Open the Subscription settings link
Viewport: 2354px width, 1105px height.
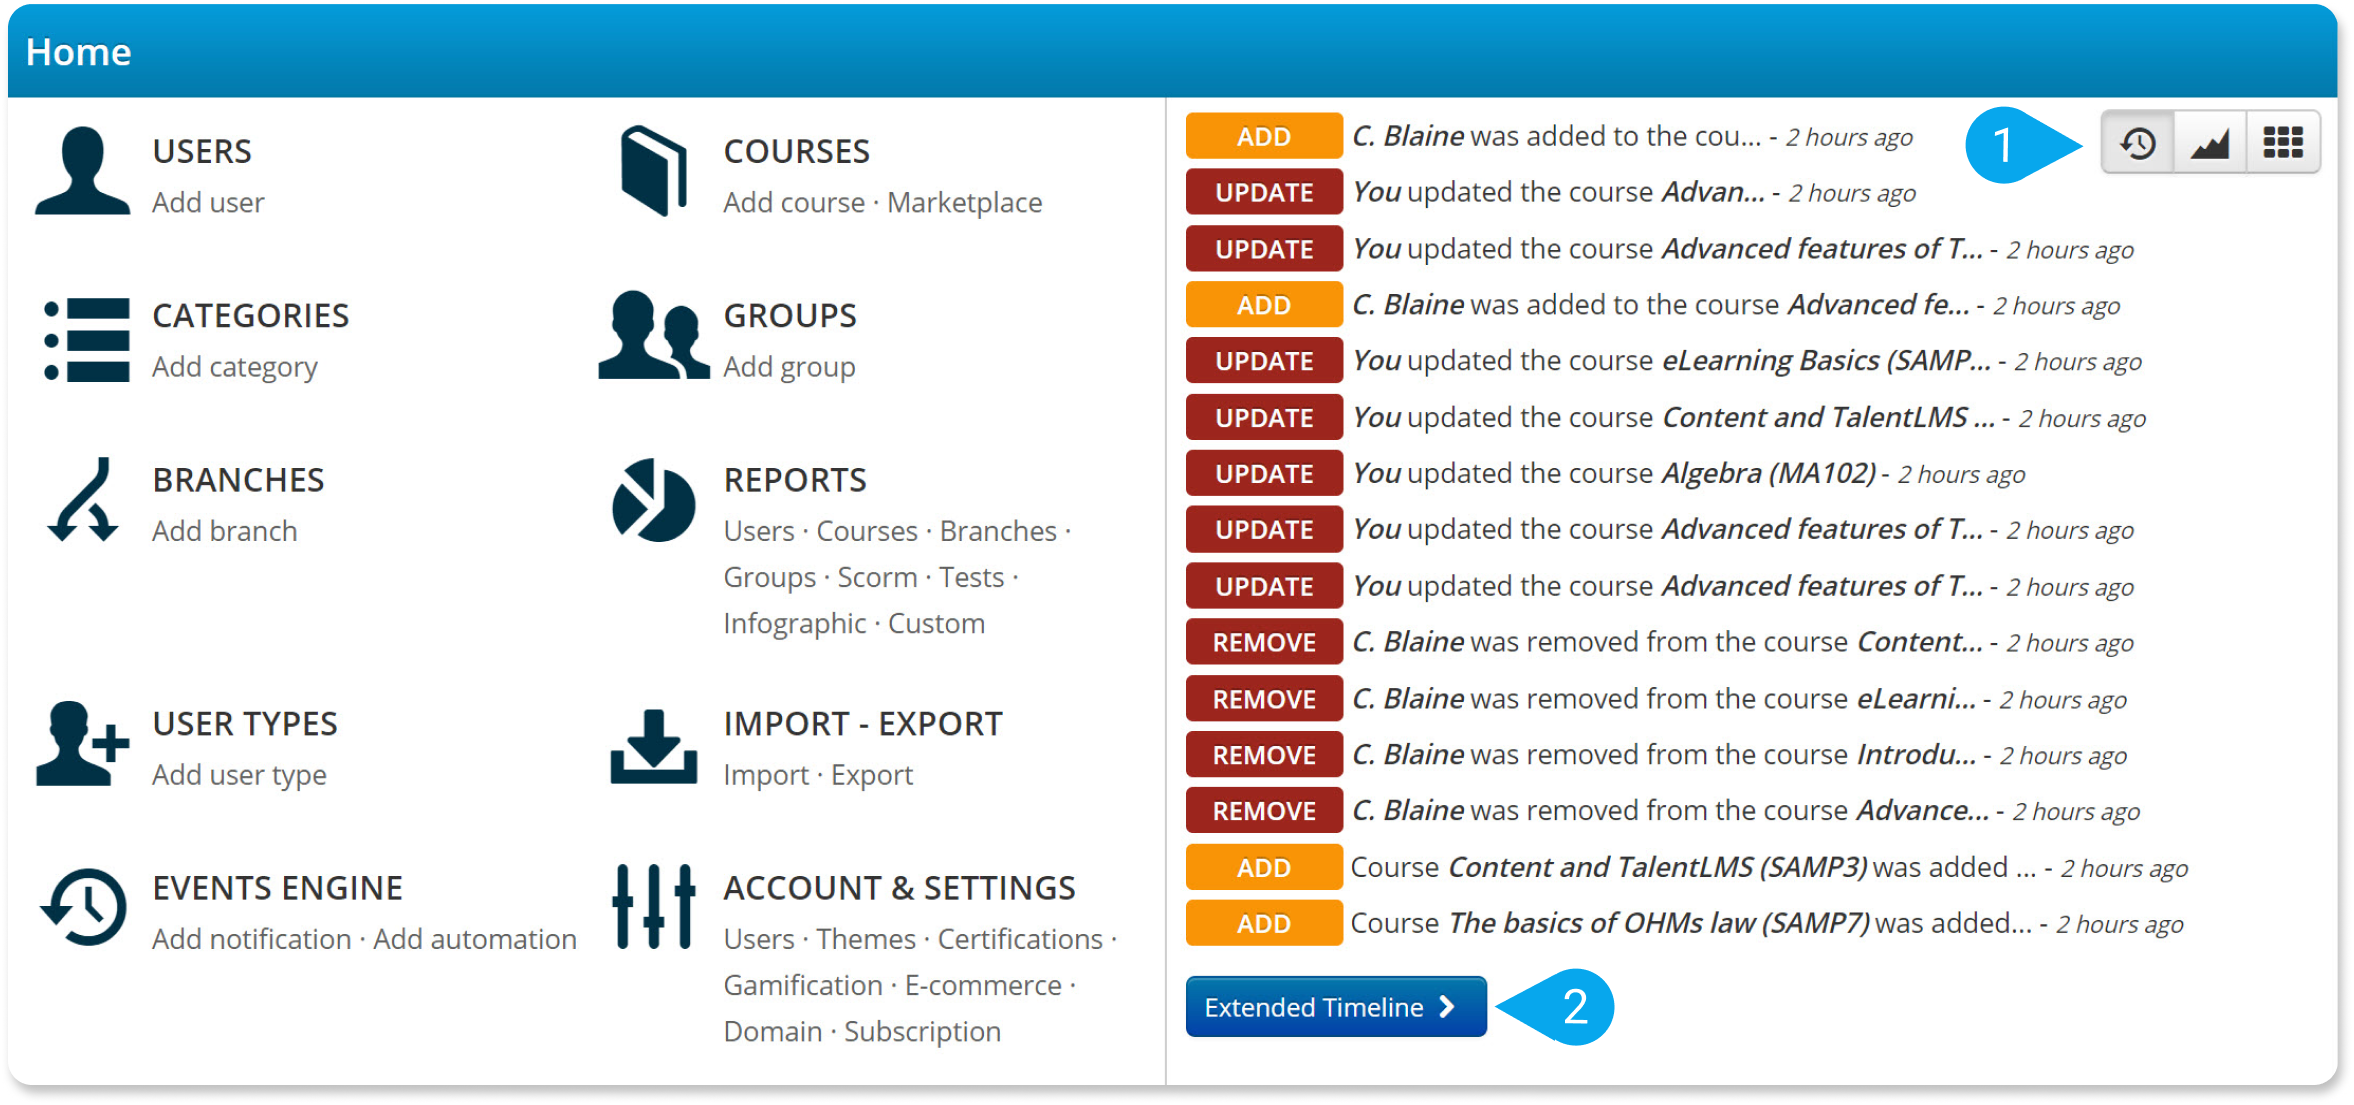(x=922, y=1031)
